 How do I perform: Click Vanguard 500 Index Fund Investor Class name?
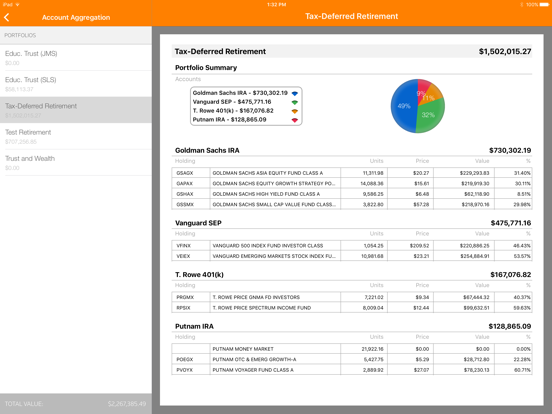click(268, 245)
